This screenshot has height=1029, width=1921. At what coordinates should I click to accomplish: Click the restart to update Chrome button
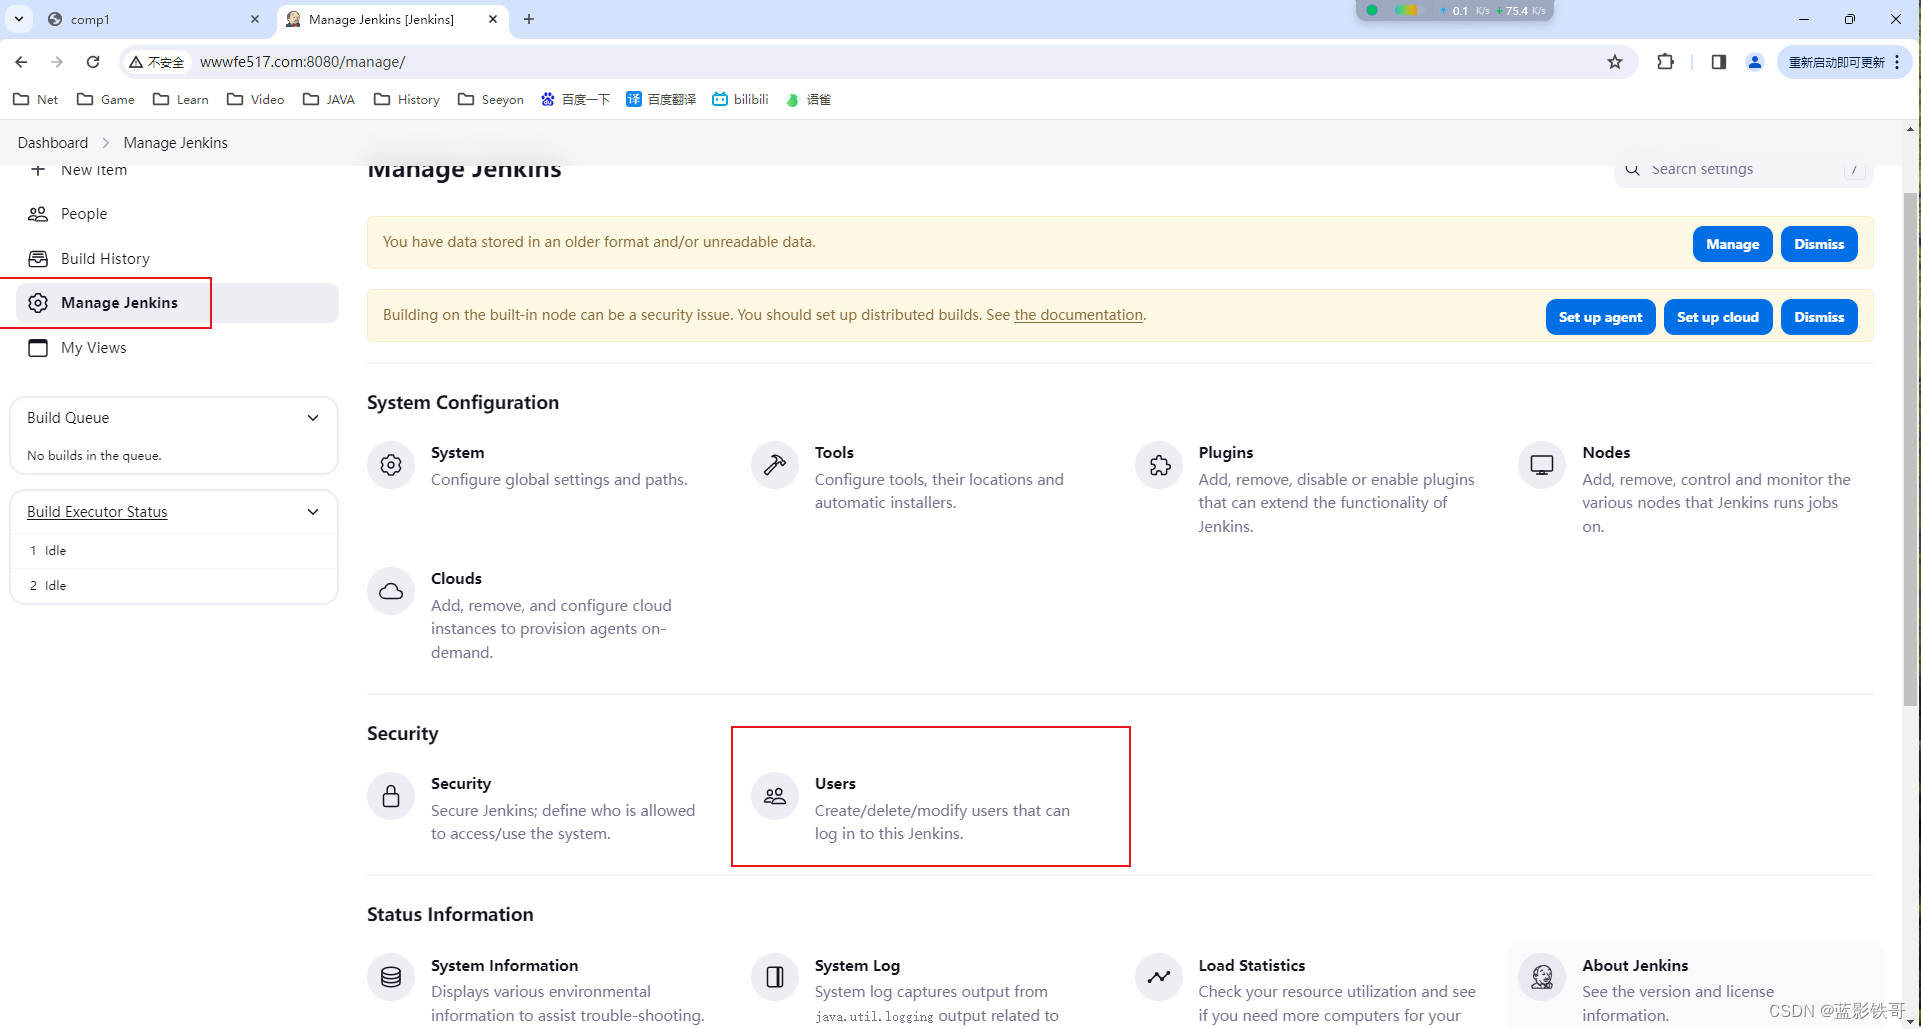click(x=1844, y=62)
